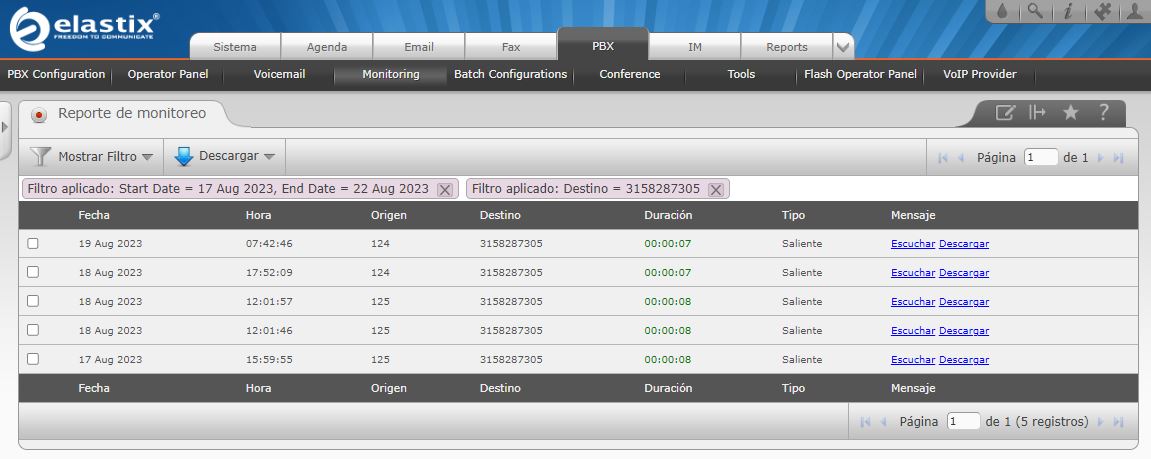The height and width of the screenshot is (459, 1151).
Task: Click the sticky note edit icon
Action: point(1005,113)
